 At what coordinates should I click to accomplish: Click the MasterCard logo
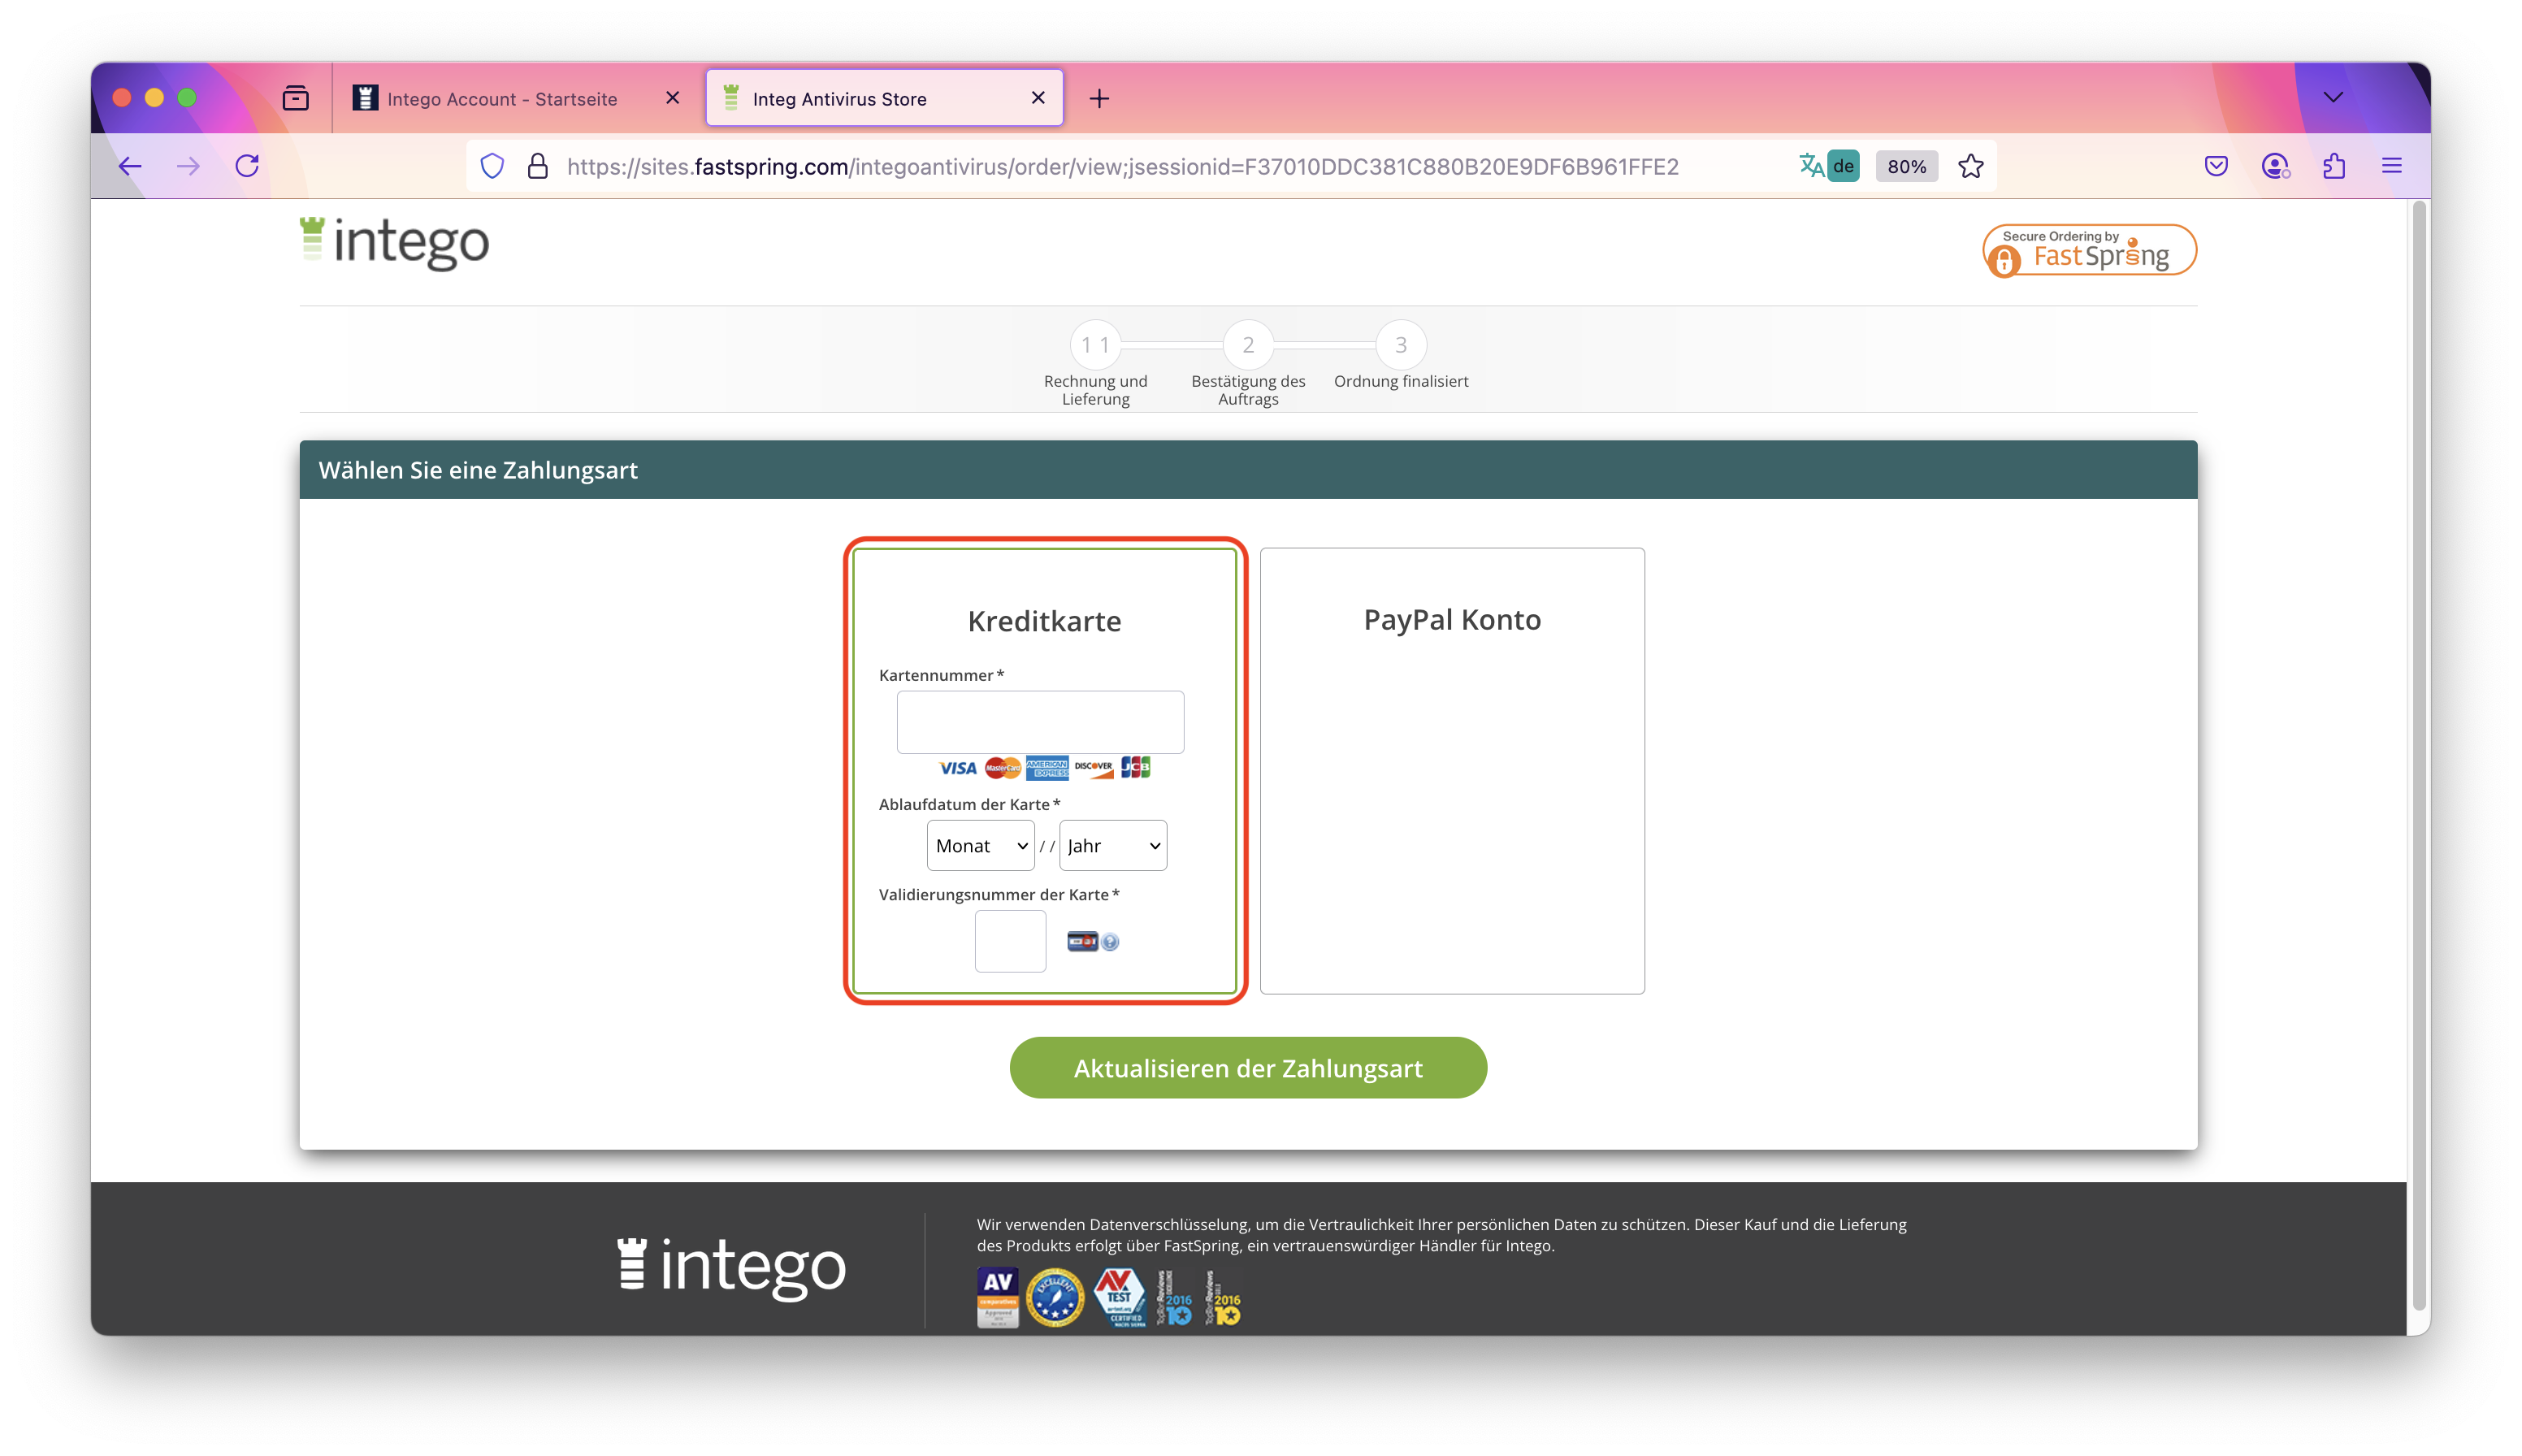click(1002, 768)
